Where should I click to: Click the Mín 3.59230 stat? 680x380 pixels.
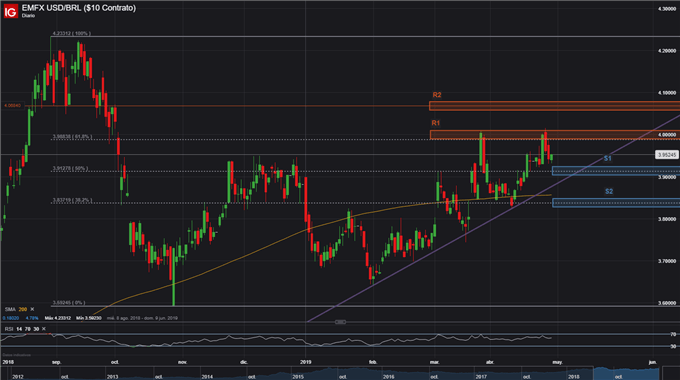pos(89,318)
